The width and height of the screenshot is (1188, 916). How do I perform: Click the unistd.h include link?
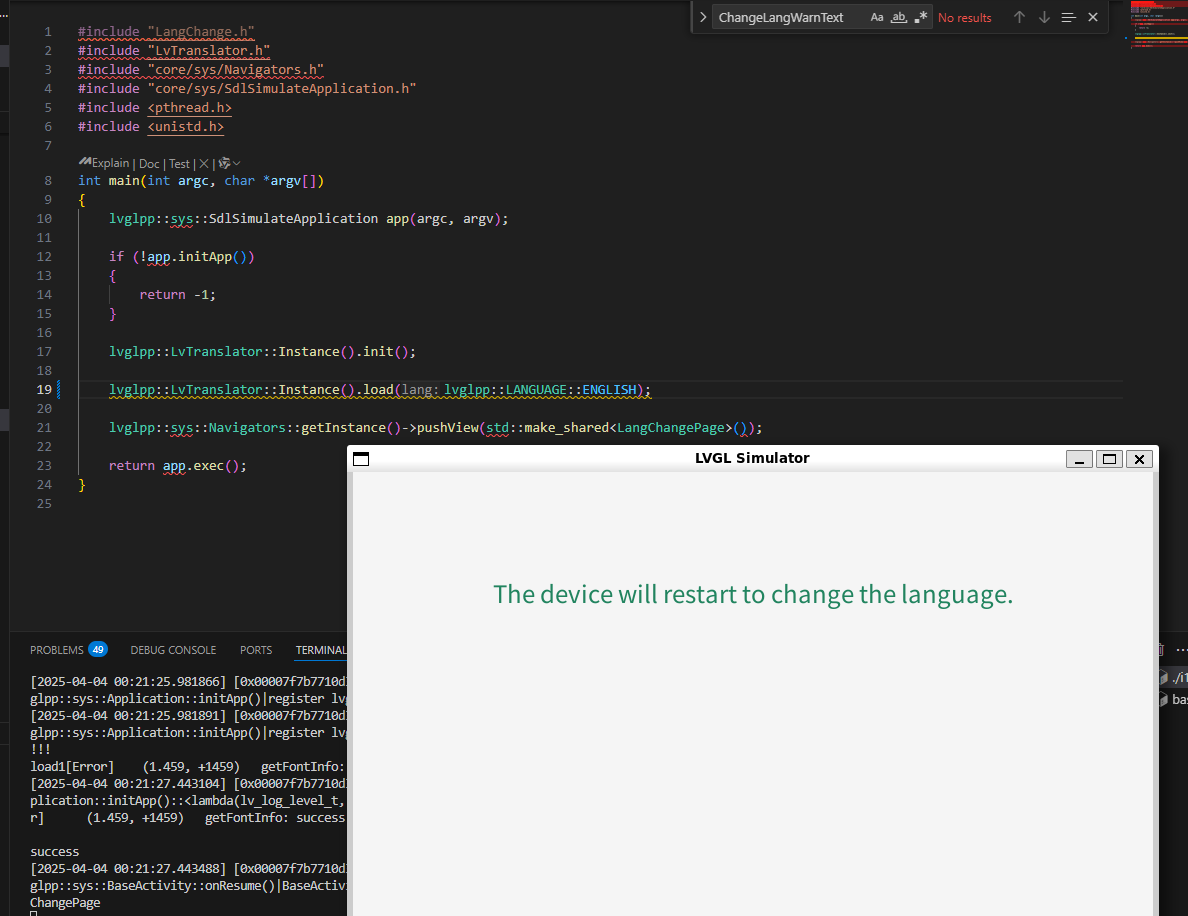[186, 127]
